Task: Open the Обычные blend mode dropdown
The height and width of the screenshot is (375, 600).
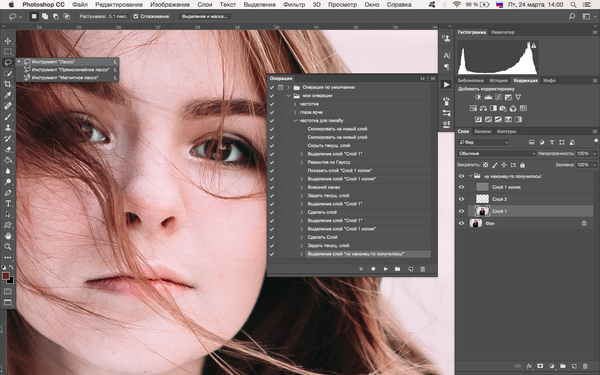Action: [497, 153]
